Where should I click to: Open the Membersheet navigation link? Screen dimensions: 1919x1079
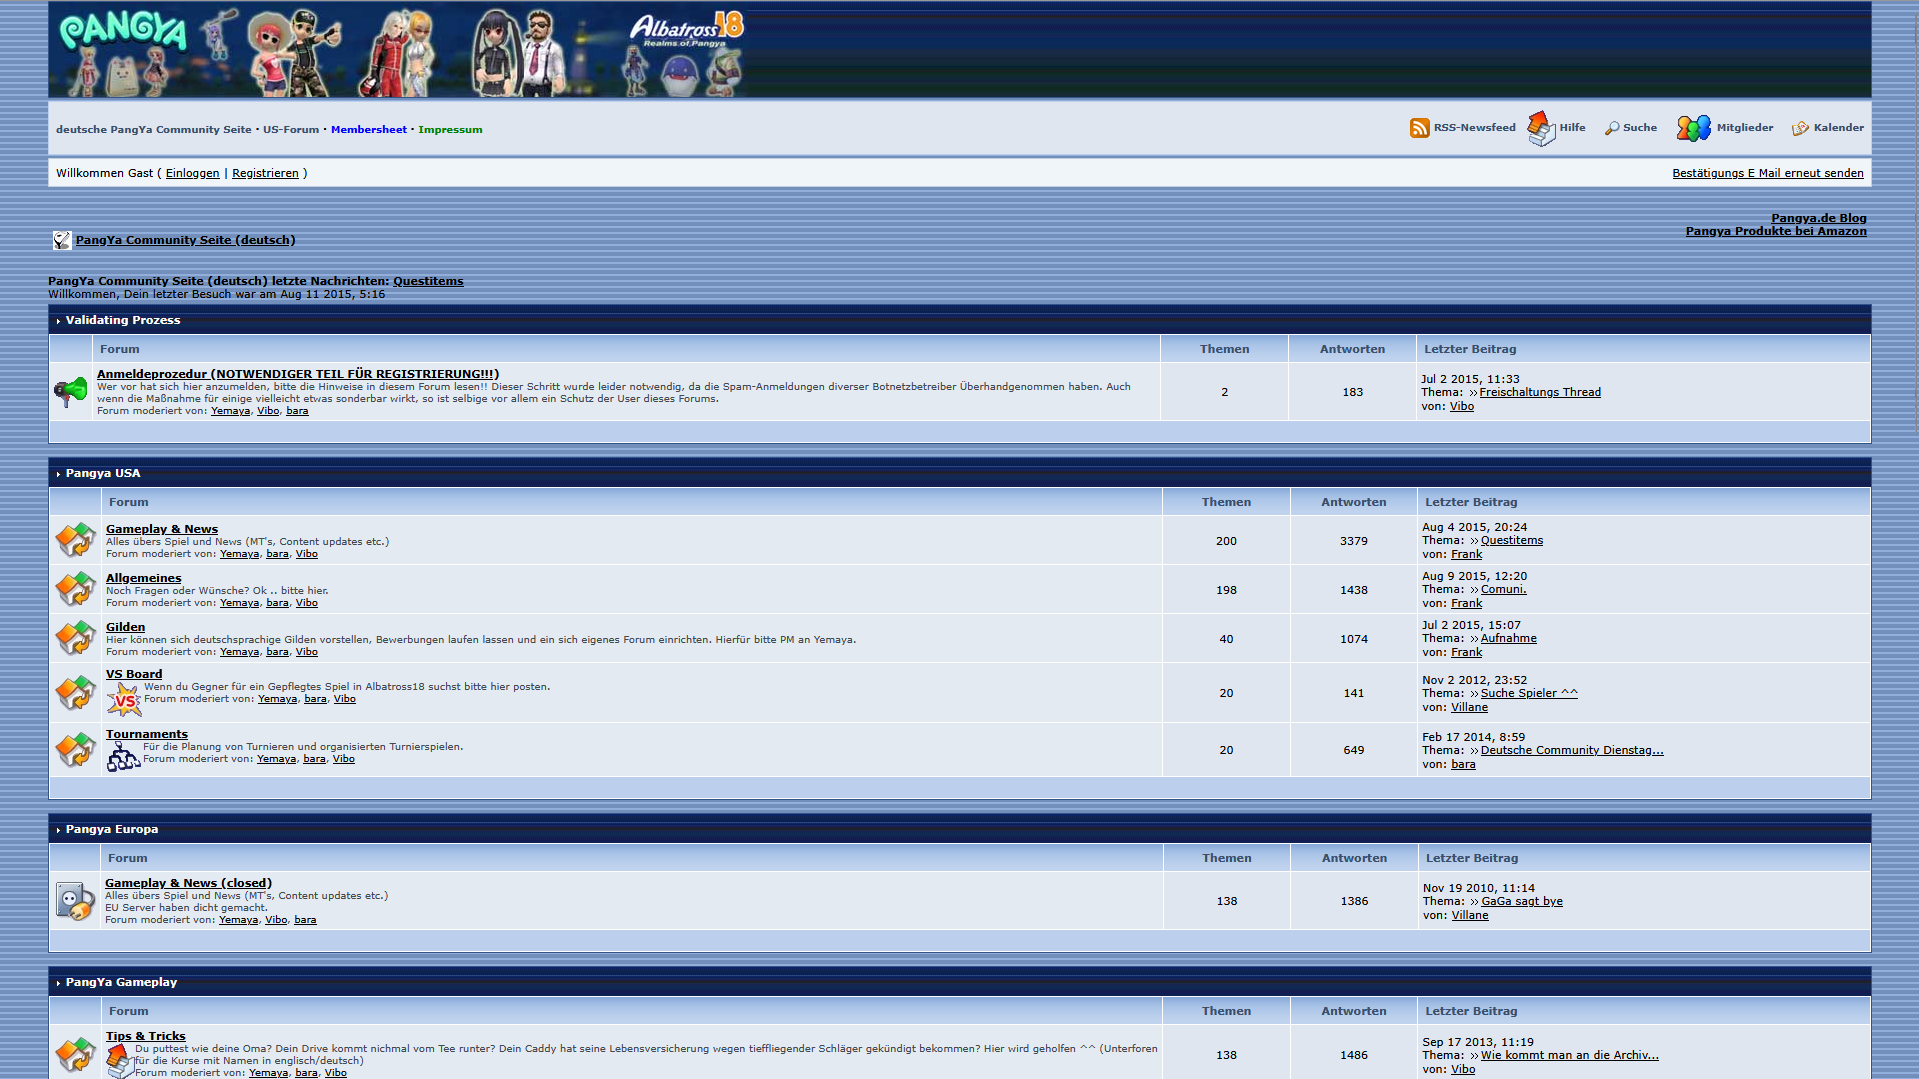(368, 130)
